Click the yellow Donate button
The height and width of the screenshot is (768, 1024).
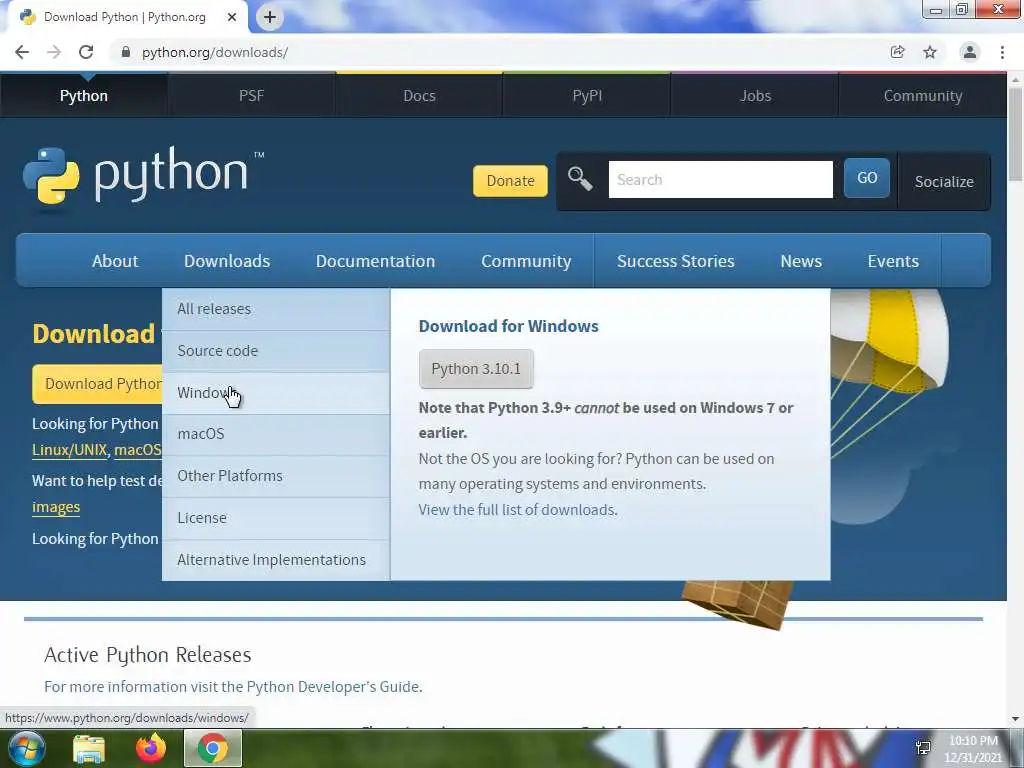[x=510, y=181]
